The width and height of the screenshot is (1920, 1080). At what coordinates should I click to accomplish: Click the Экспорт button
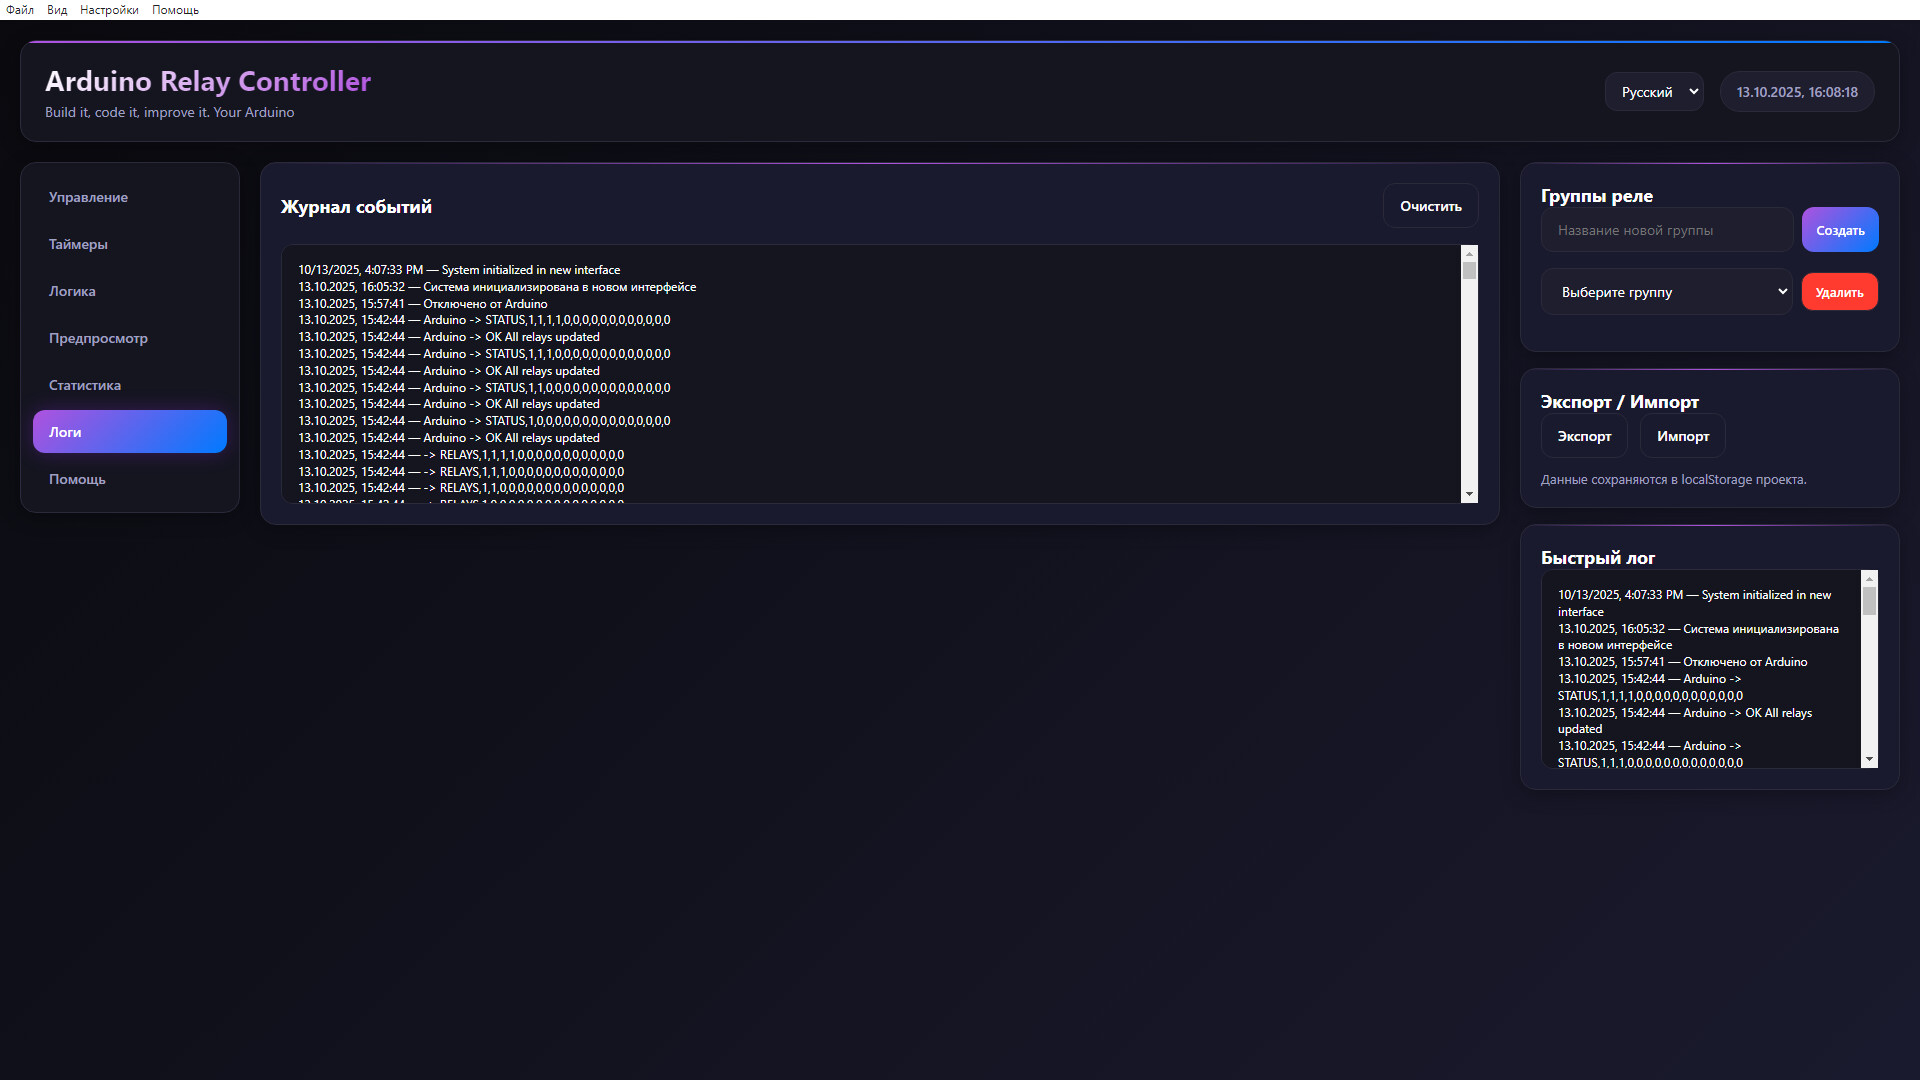[x=1584, y=436]
